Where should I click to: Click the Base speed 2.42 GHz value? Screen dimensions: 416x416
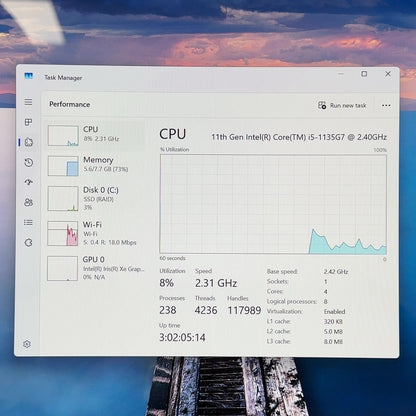336,272
